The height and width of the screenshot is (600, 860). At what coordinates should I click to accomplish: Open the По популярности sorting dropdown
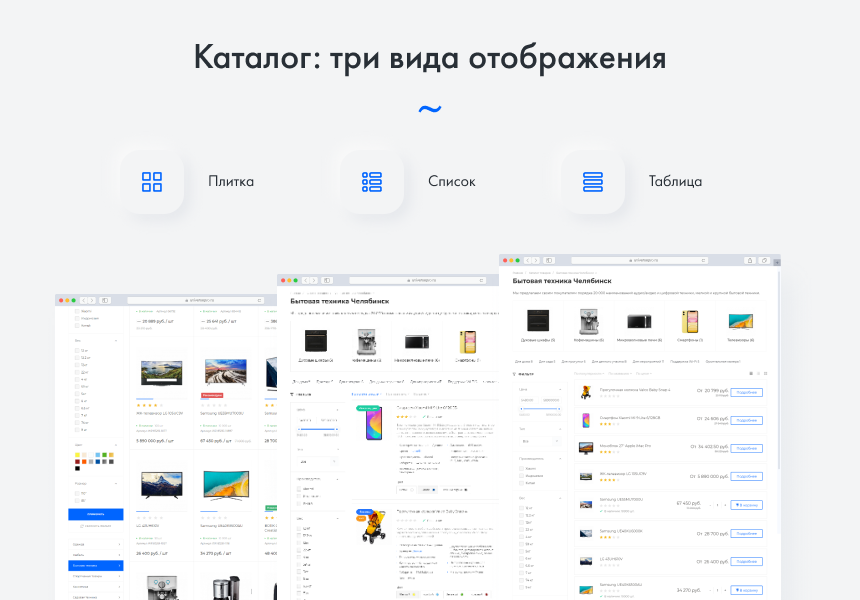(585, 373)
